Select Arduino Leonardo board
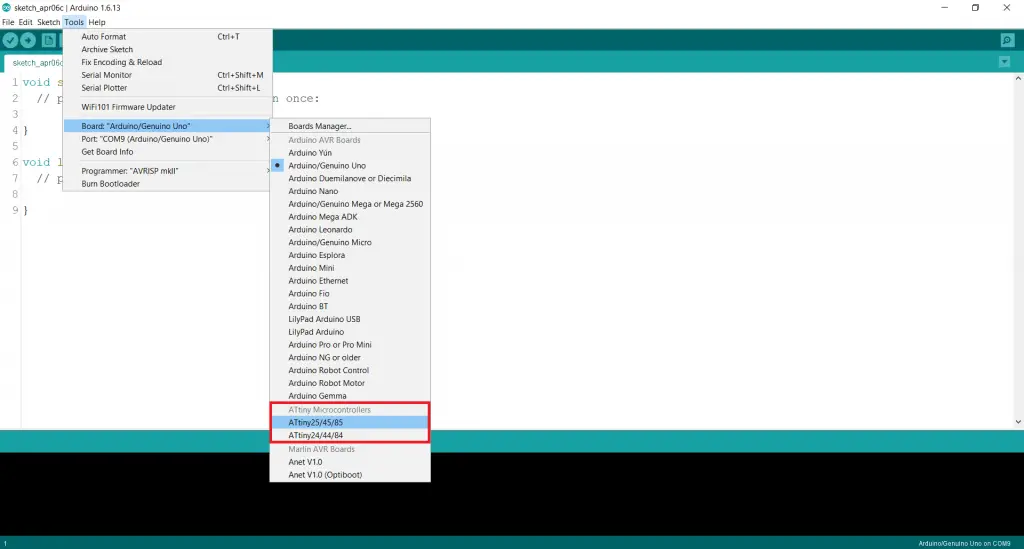The width and height of the screenshot is (1024, 549). click(350, 230)
